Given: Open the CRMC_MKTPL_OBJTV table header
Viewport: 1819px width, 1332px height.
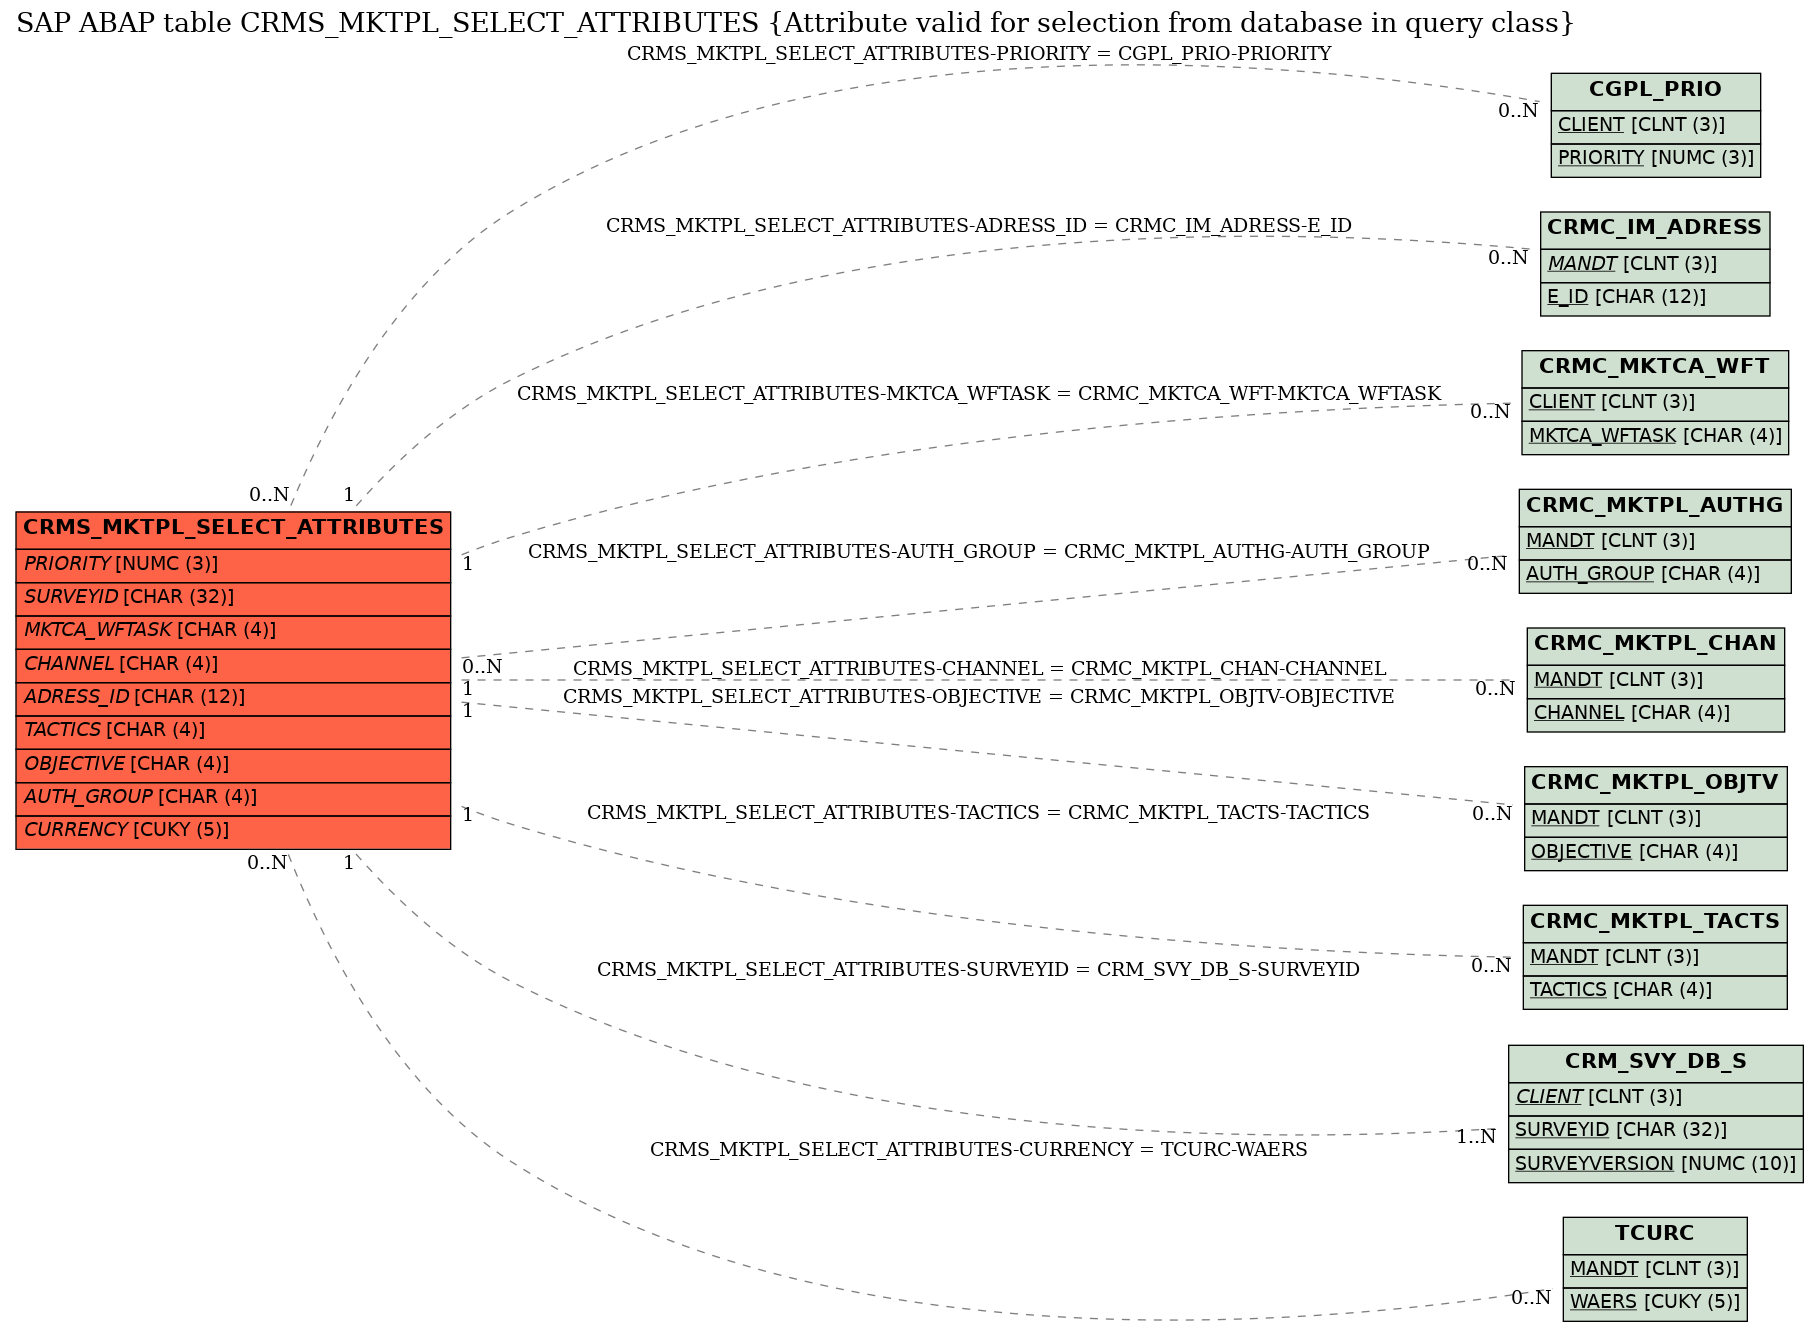Looking at the screenshot, I should [x=1655, y=784].
